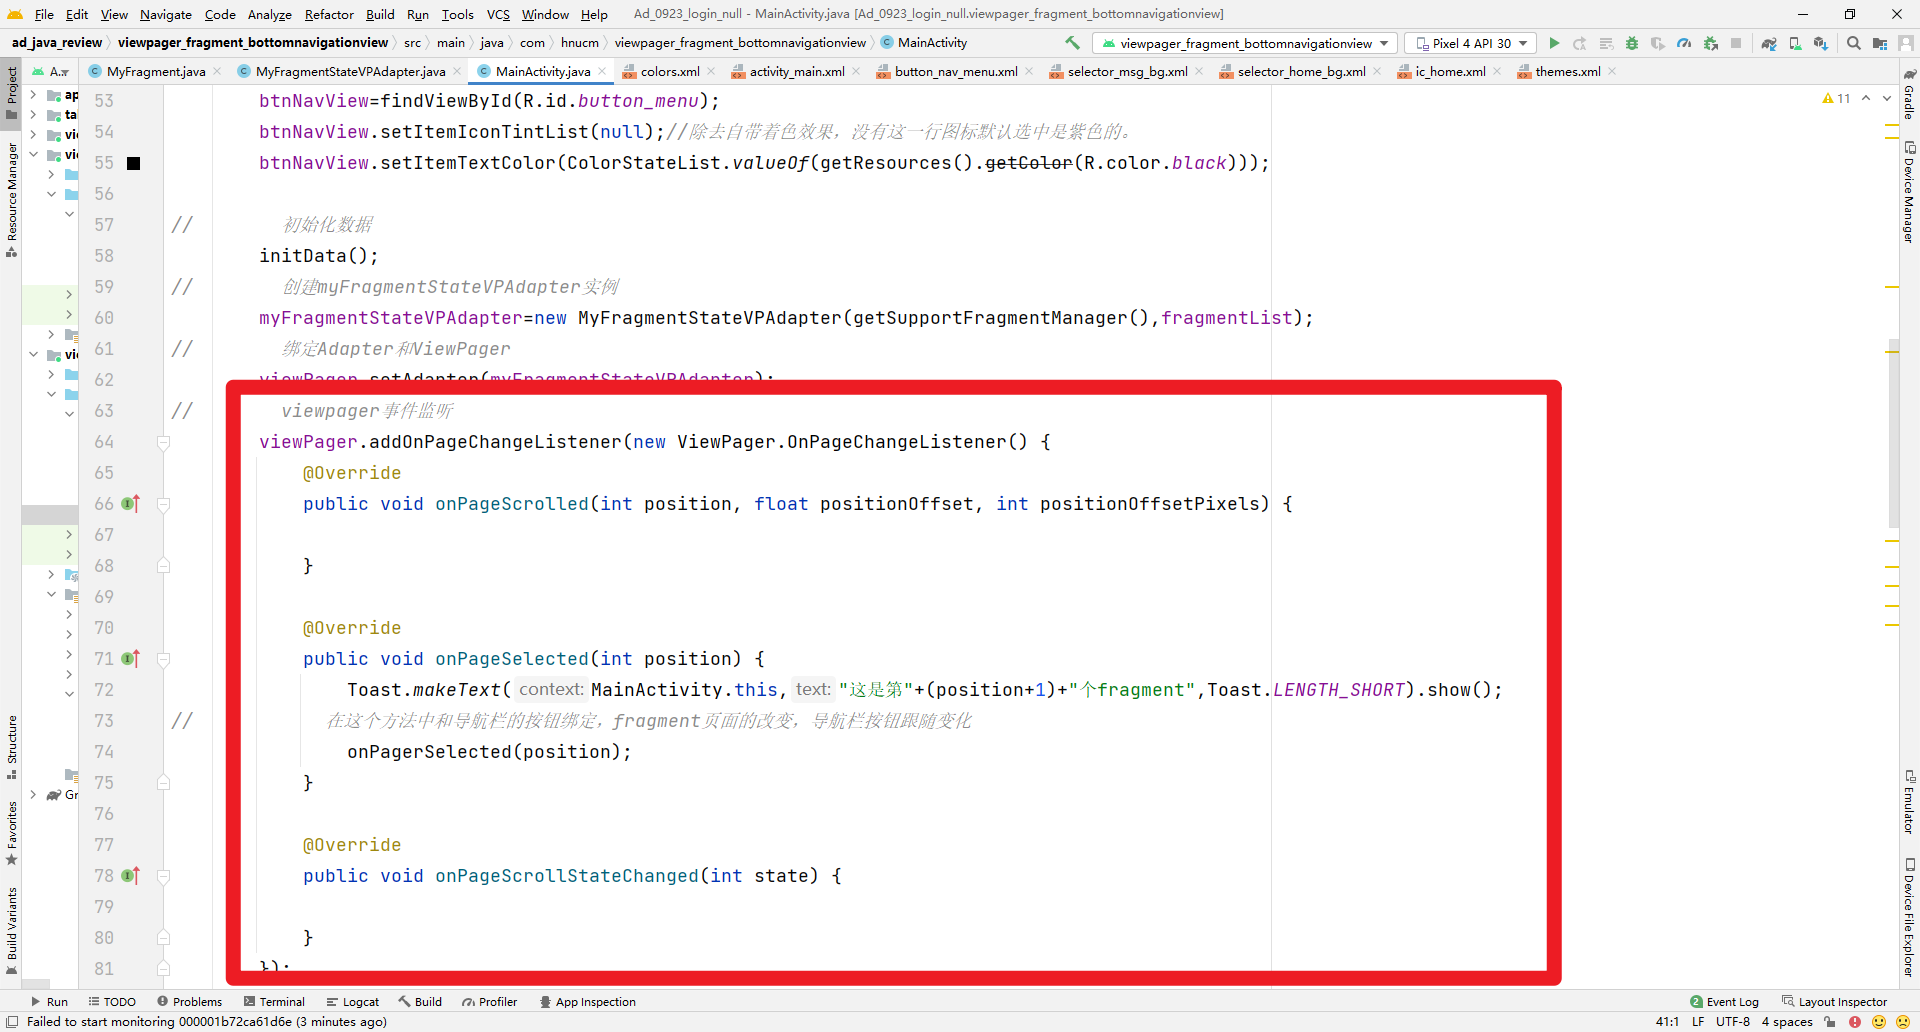Open the SDK Manager toolbar icon
Viewport: 1920px width, 1032px height.
click(x=1820, y=43)
